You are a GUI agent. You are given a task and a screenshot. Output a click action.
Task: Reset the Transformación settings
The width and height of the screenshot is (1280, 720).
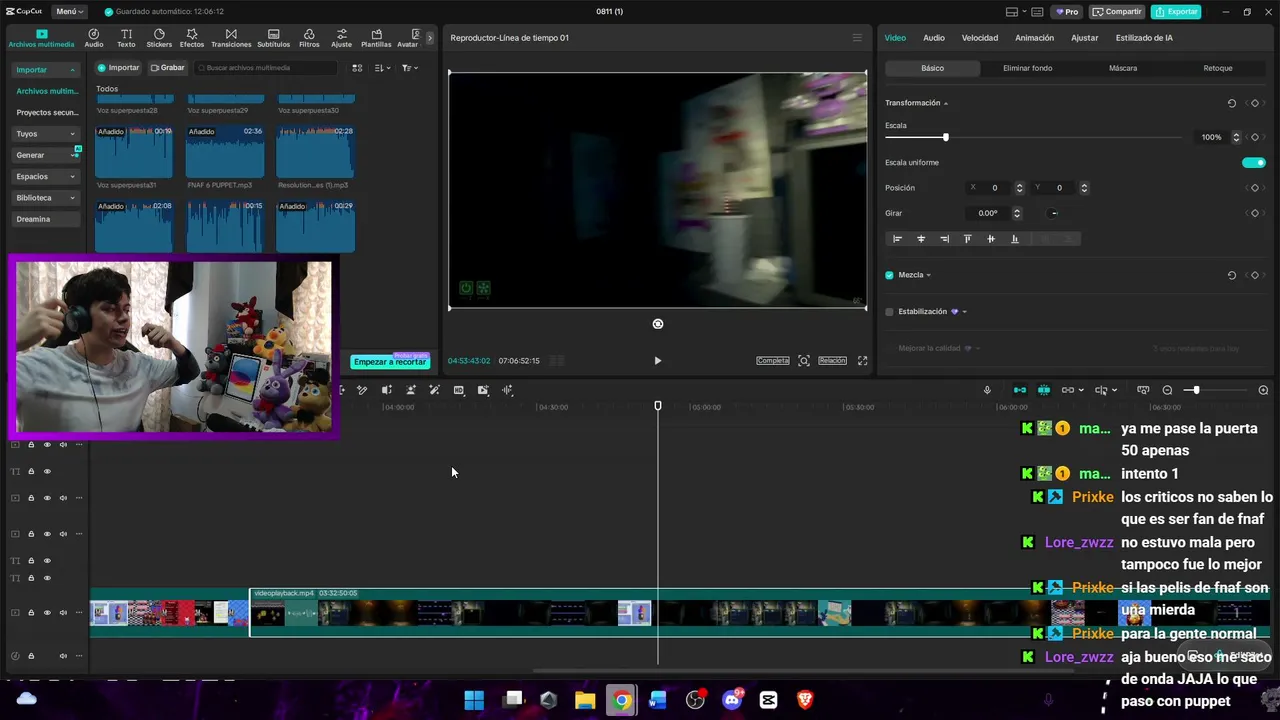(x=1232, y=103)
